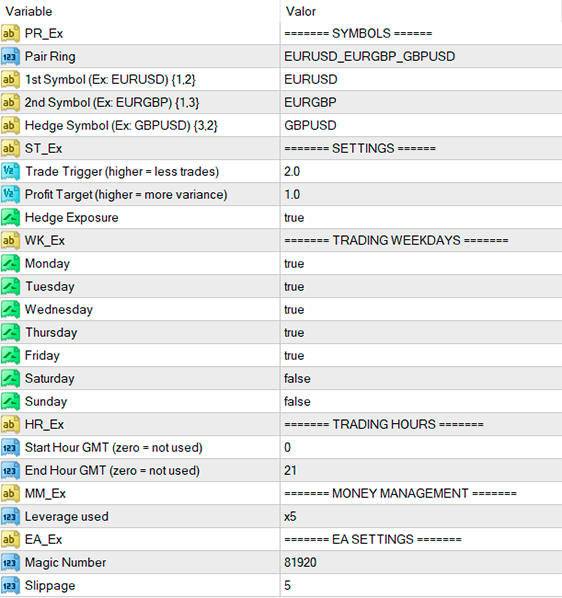Click the integer icon beside Magic Number
Image resolution: width=562 pixels, height=598 pixels.
pos(10,563)
